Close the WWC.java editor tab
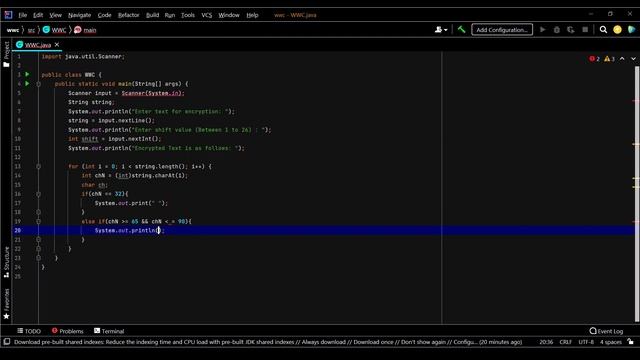640x360 pixels. [x=57, y=44]
